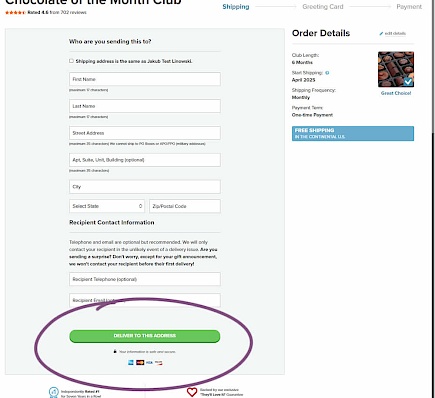Click the Mastercard payment icon

[x=140, y=362]
